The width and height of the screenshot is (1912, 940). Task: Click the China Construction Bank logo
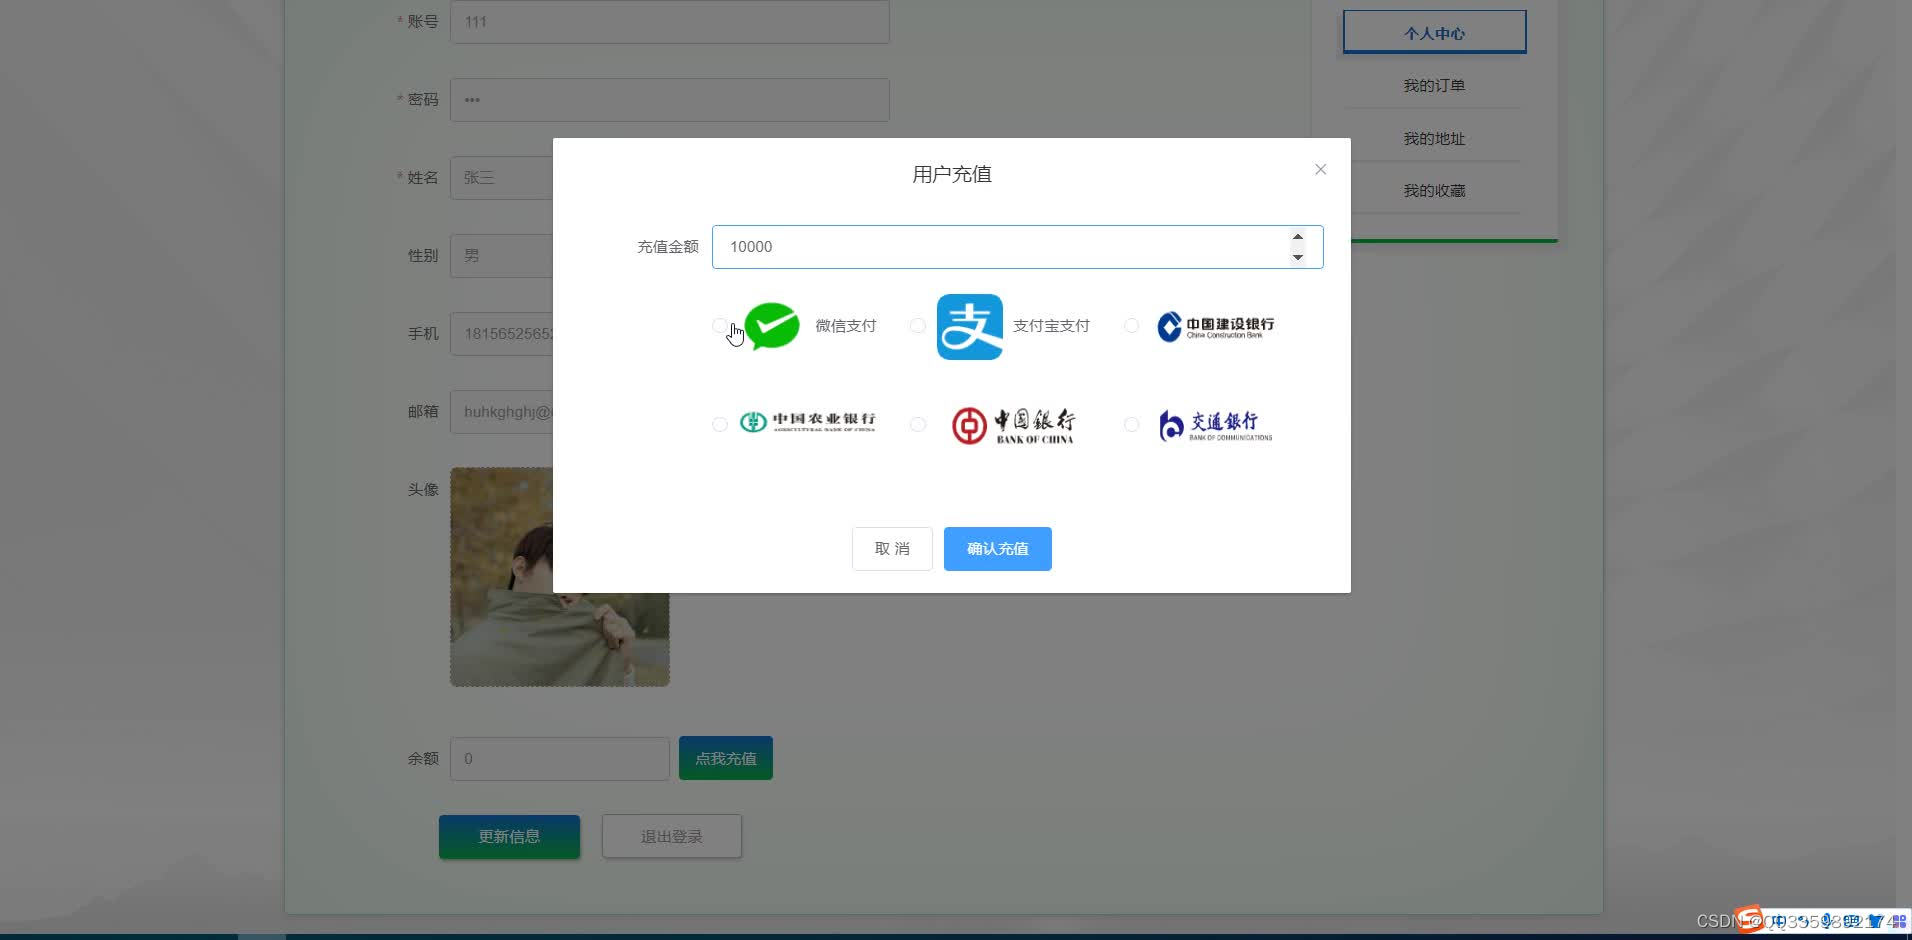(1216, 326)
